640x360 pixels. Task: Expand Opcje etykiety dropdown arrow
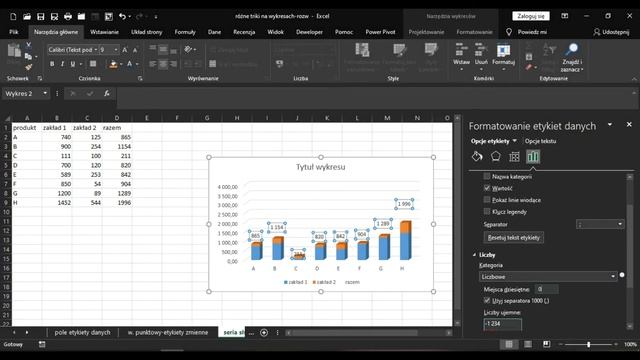coord(514,141)
